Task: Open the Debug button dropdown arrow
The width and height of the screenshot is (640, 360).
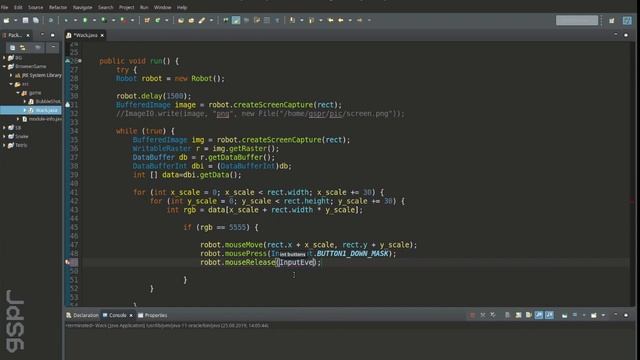Action: pos(75,20)
